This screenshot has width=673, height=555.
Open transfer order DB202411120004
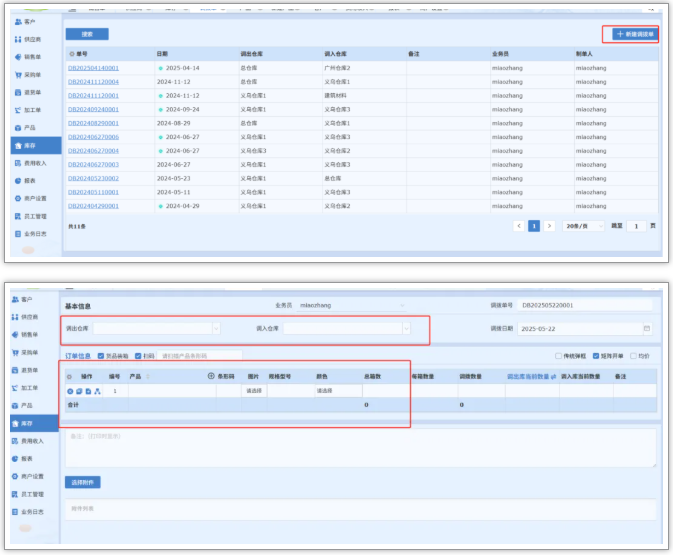[93, 82]
